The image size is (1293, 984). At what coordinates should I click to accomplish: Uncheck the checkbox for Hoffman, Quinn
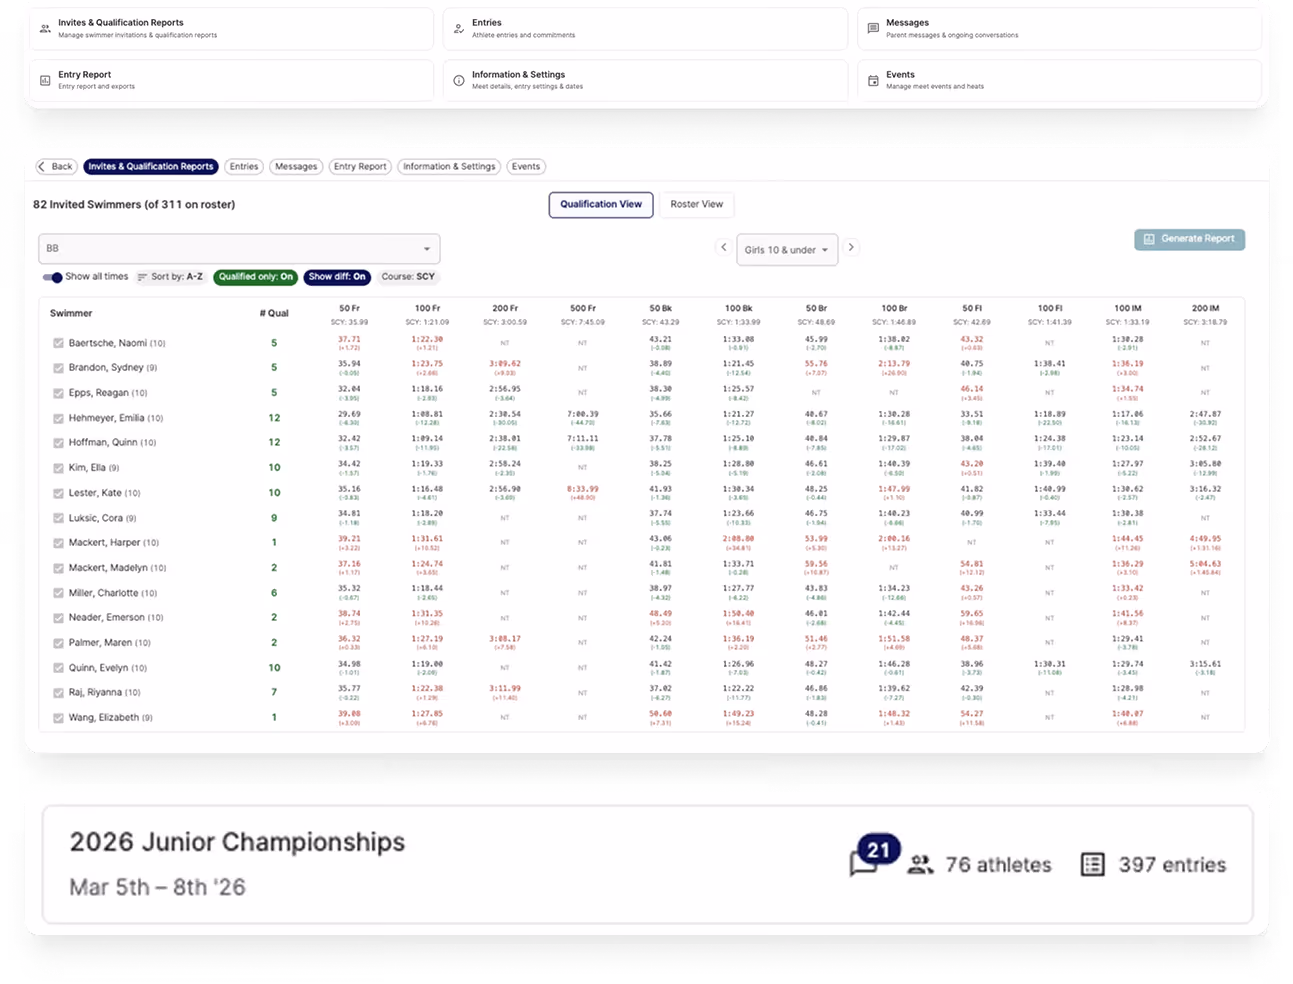click(x=58, y=443)
